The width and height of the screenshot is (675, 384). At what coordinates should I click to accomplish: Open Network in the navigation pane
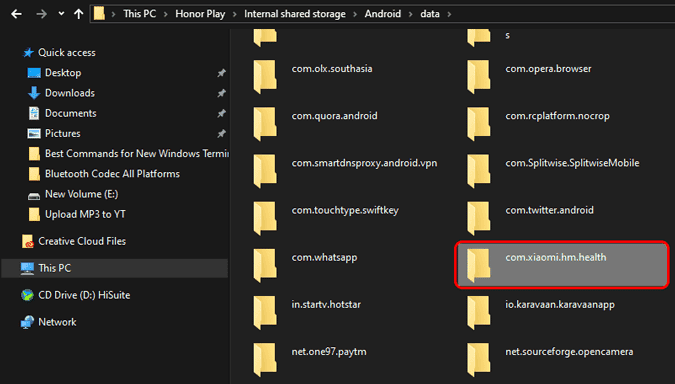pyautogui.click(x=57, y=322)
